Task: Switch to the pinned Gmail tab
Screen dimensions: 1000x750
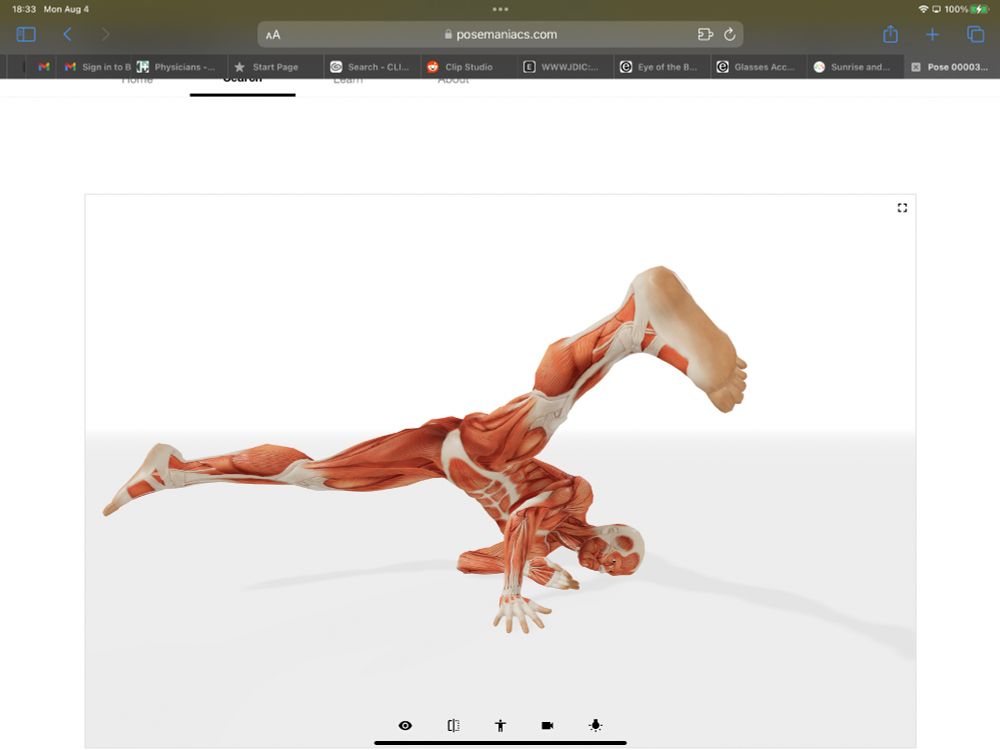Action: (x=43, y=66)
